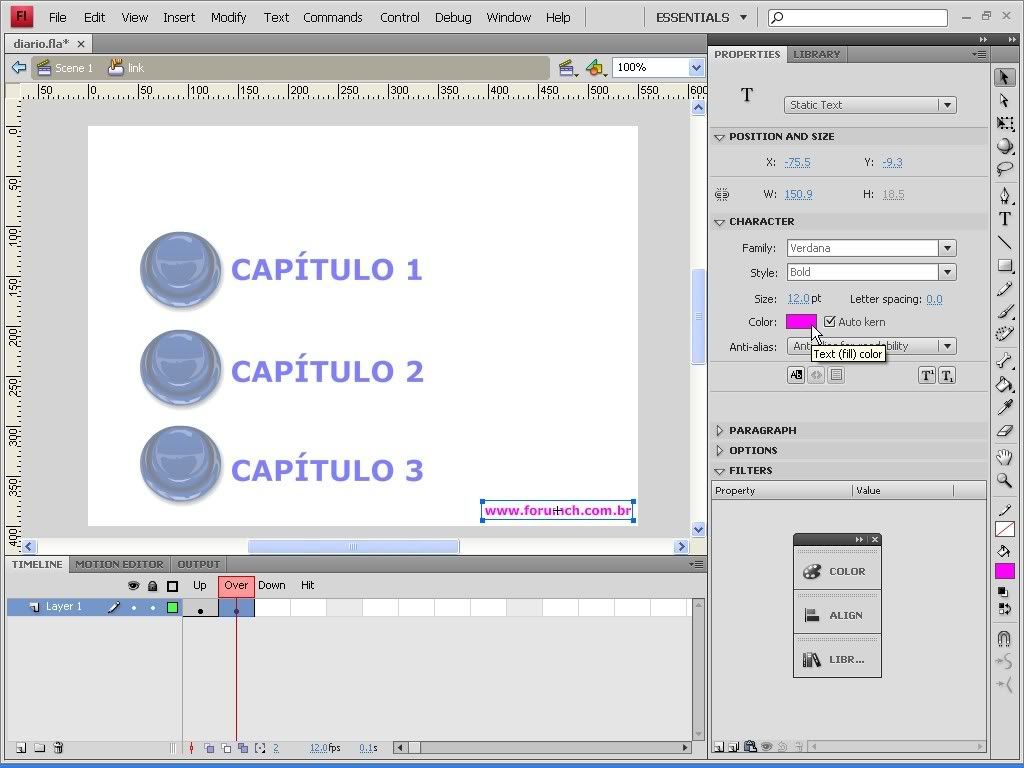Open the Align panel button
This screenshot has width=1024, height=768.
[x=837, y=615]
